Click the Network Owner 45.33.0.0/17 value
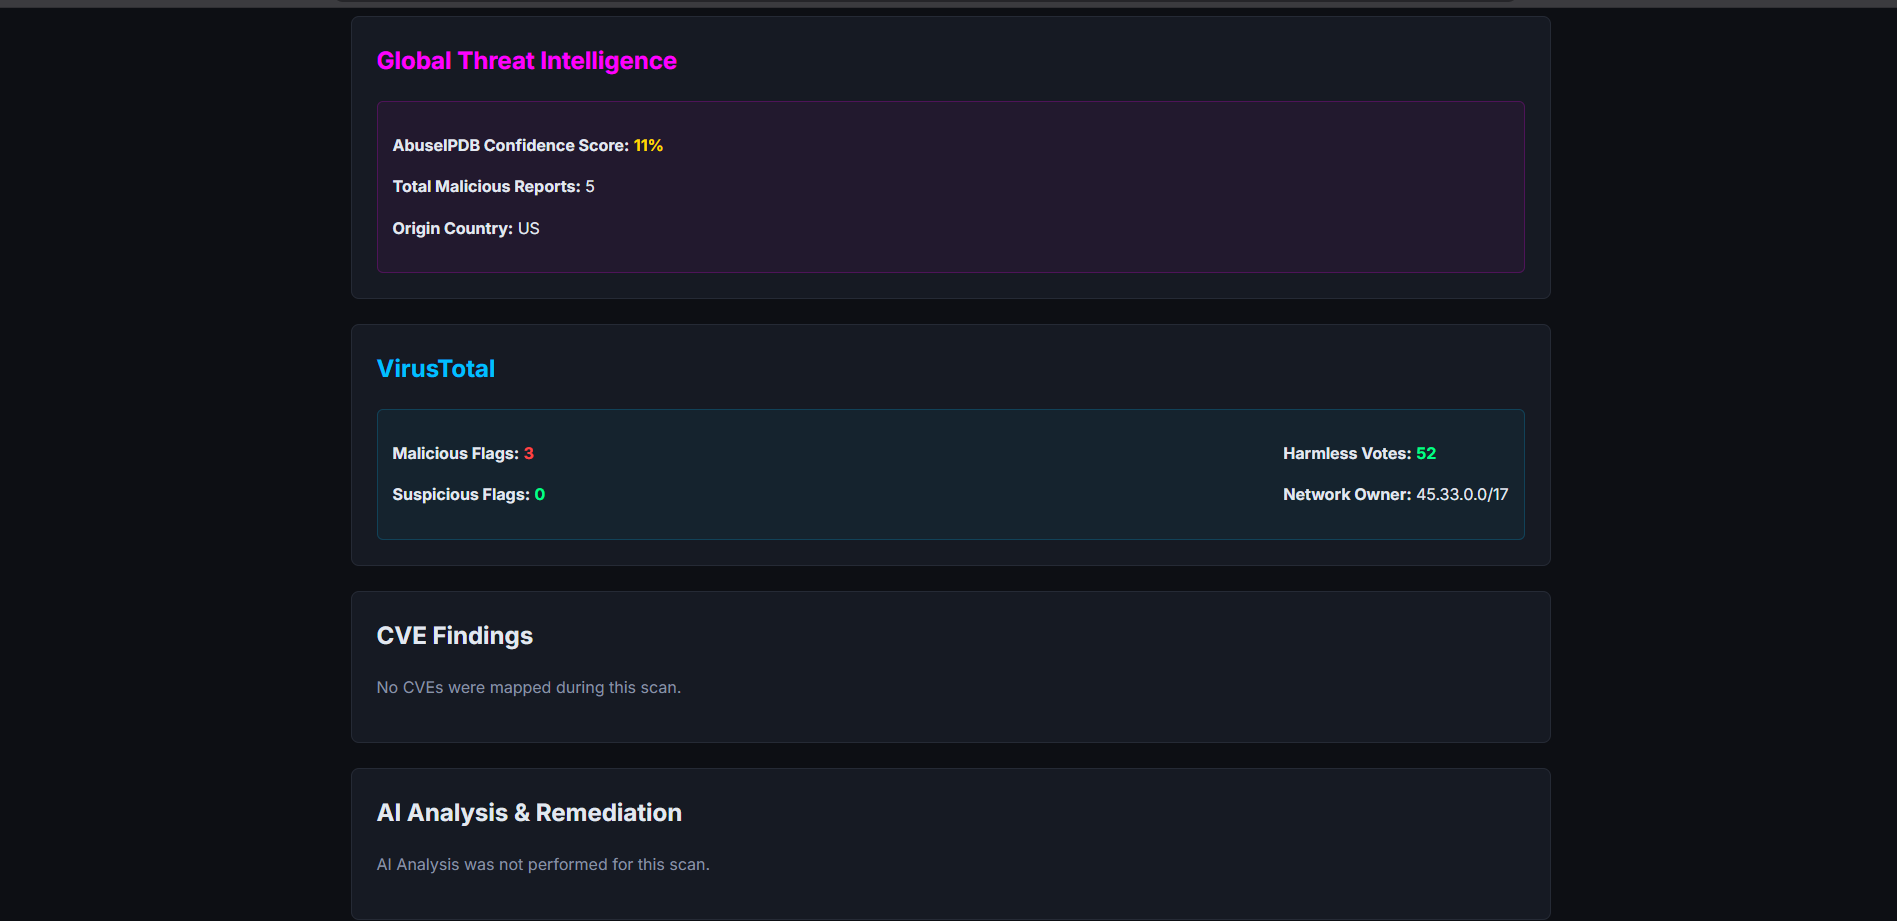 1462,495
